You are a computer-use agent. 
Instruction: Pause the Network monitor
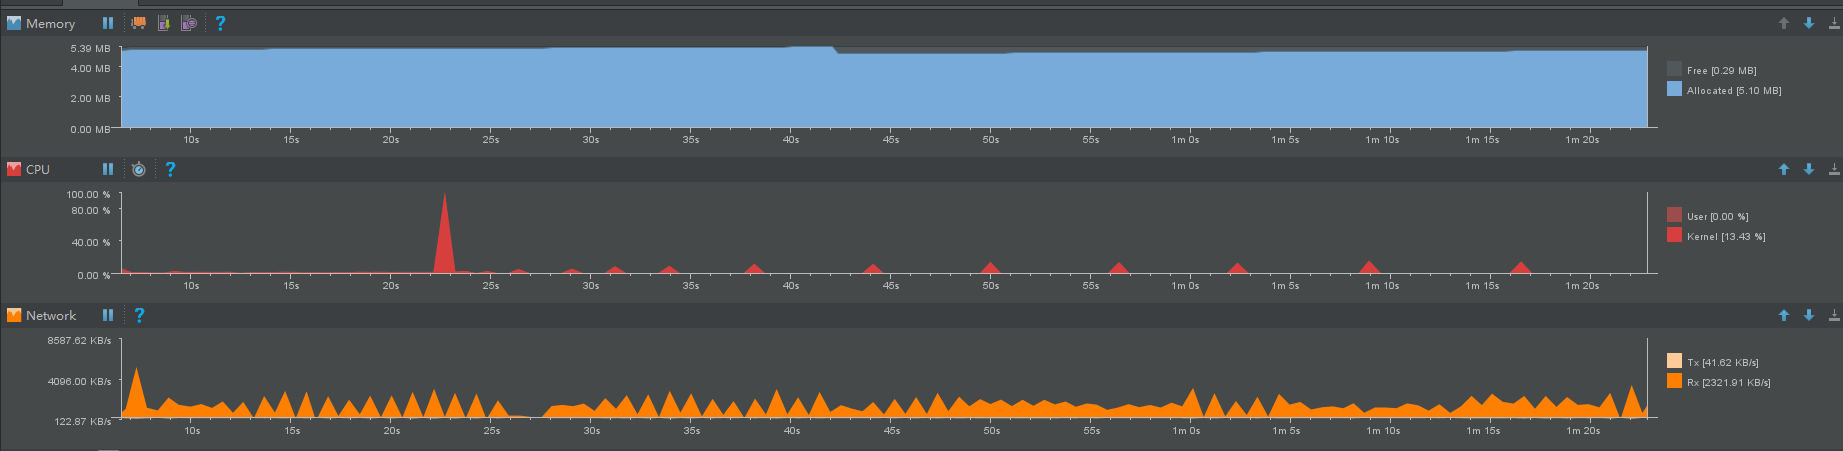point(108,315)
